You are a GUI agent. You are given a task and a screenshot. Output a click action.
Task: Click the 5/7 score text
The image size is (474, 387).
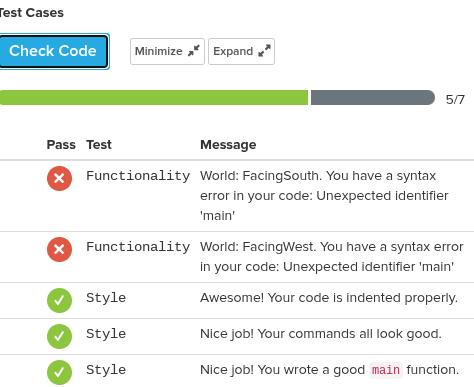point(455,100)
